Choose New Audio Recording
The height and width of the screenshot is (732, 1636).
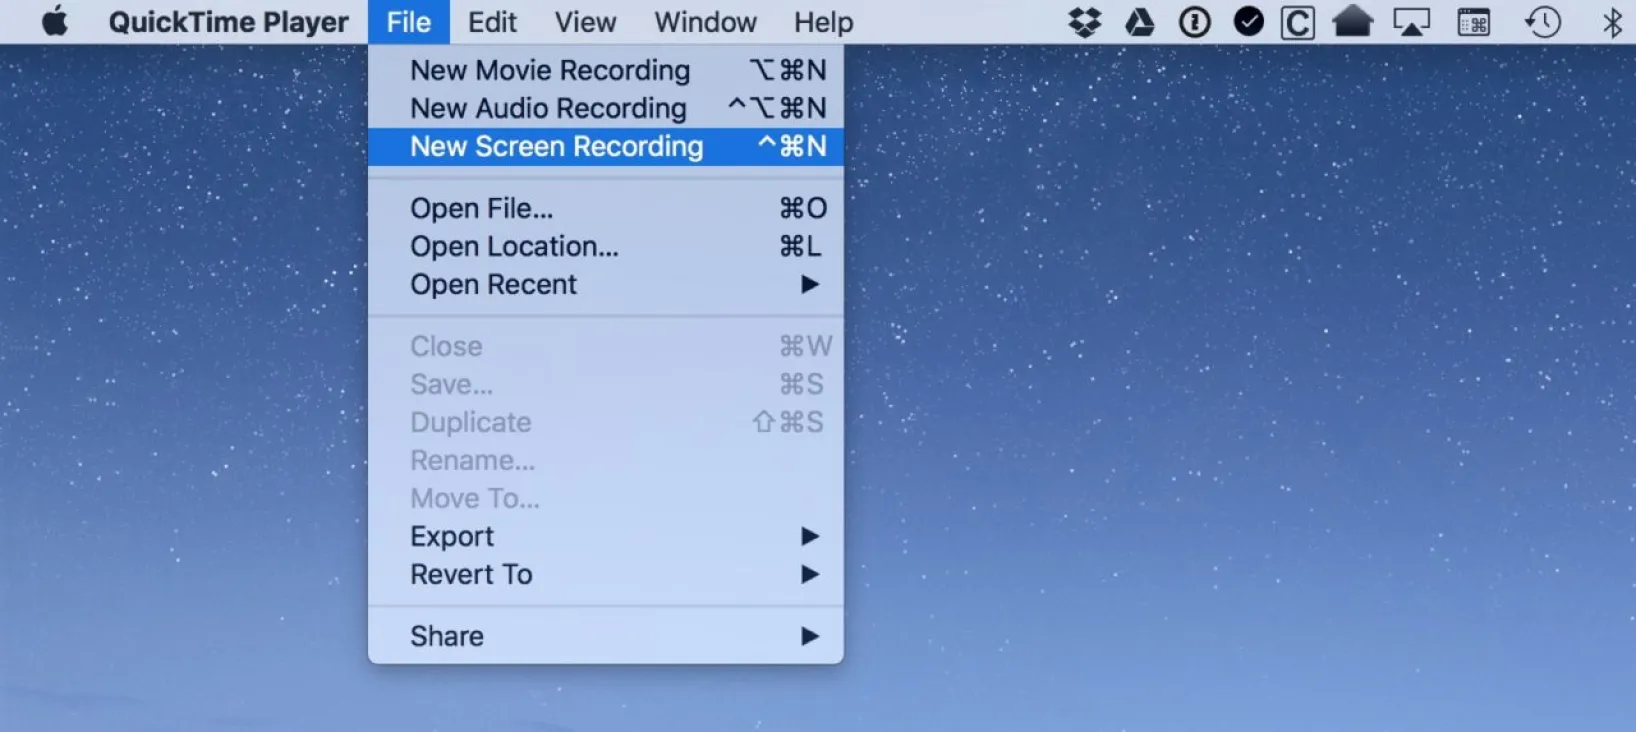coord(605,108)
